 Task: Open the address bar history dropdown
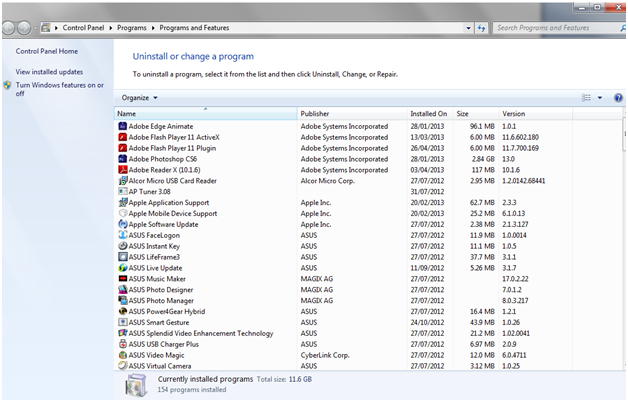coord(468,28)
